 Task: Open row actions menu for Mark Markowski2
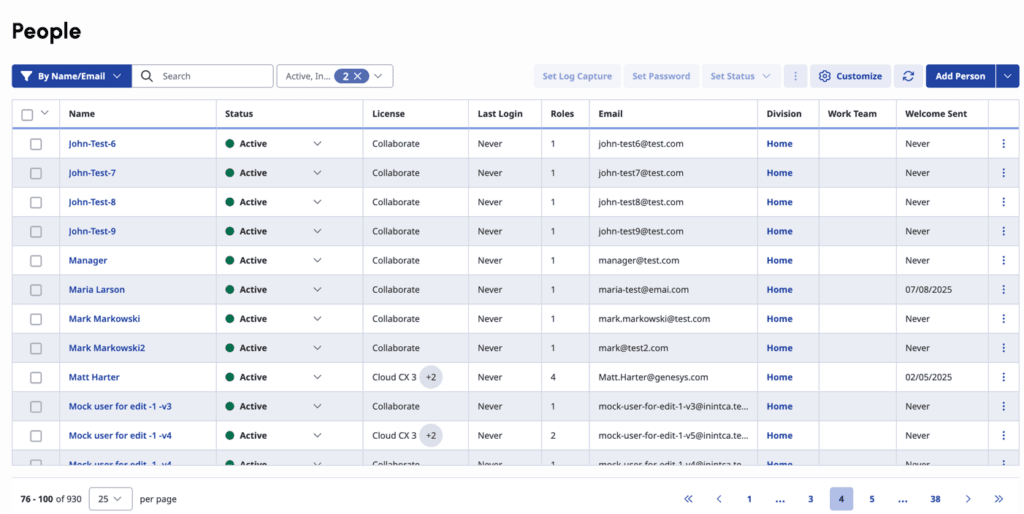tap(1003, 348)
